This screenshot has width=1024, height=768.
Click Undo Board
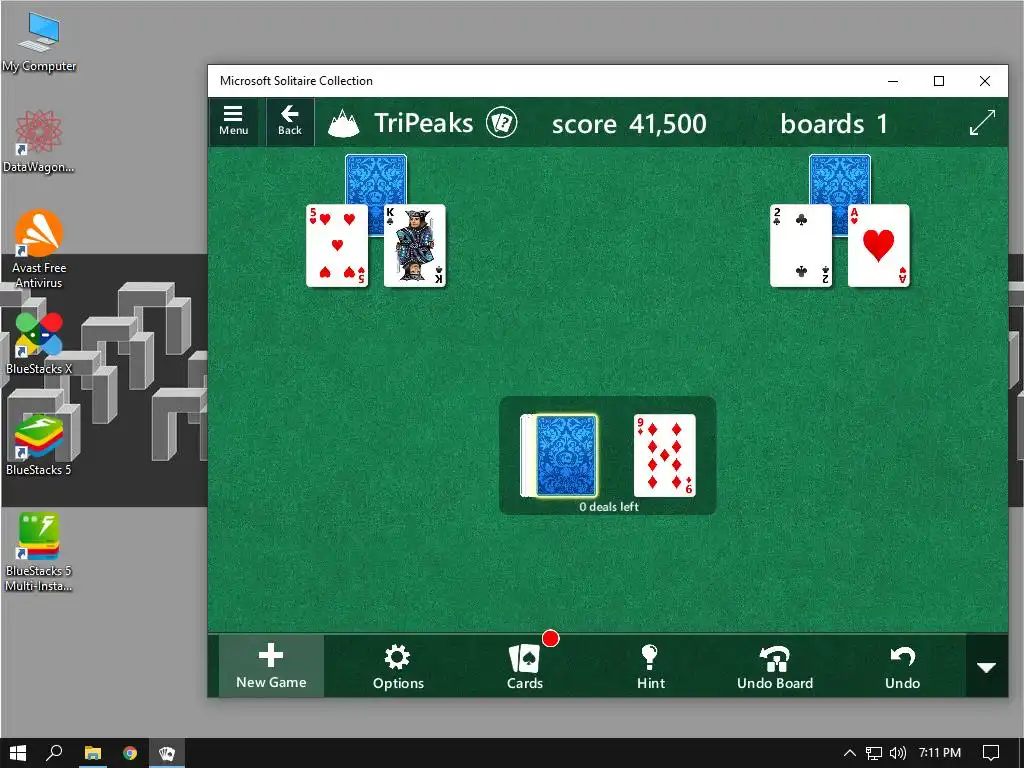[775, 667]
